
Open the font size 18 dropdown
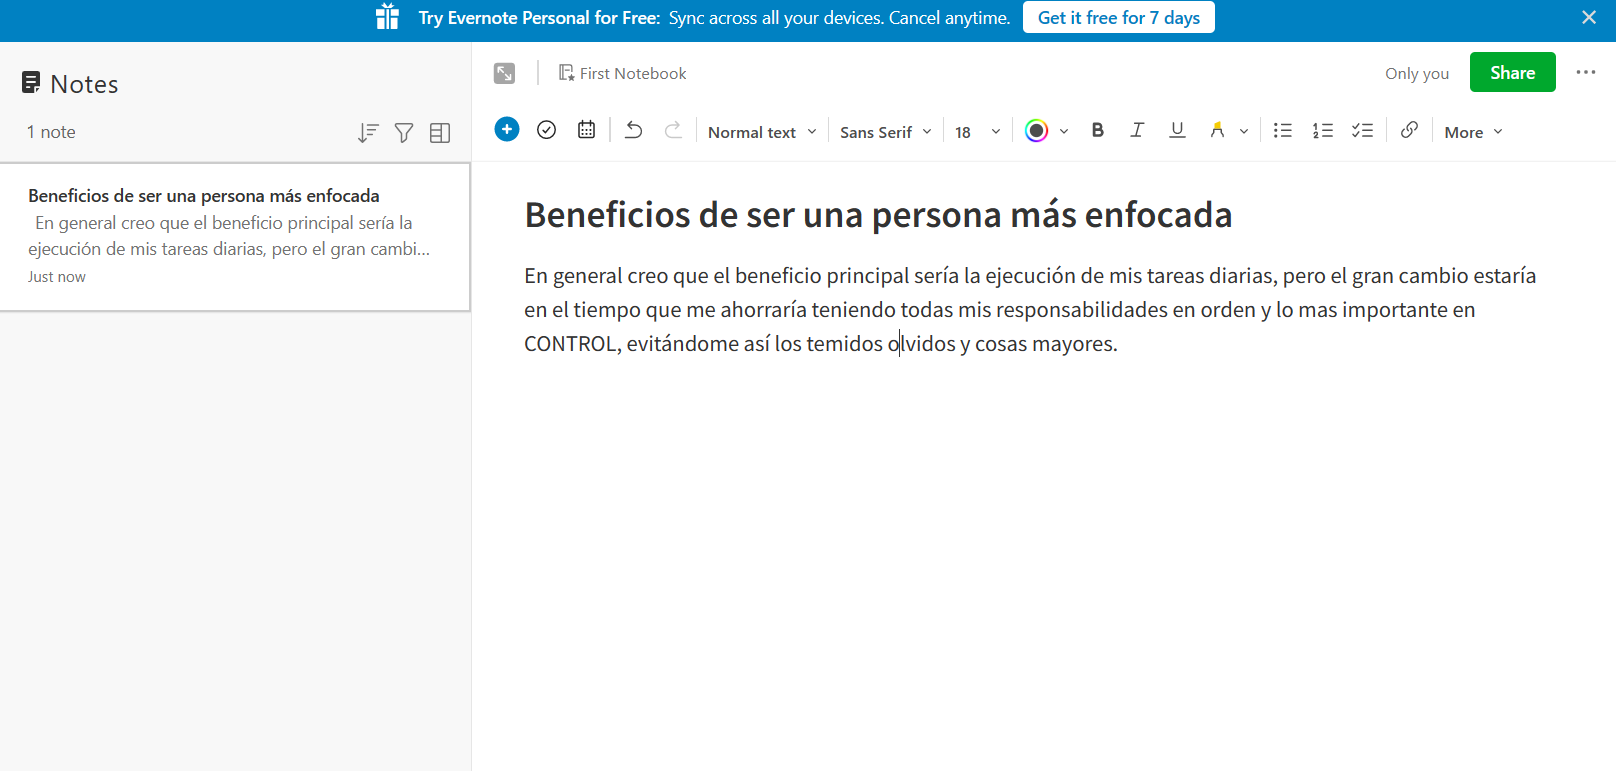click(977, 132)
